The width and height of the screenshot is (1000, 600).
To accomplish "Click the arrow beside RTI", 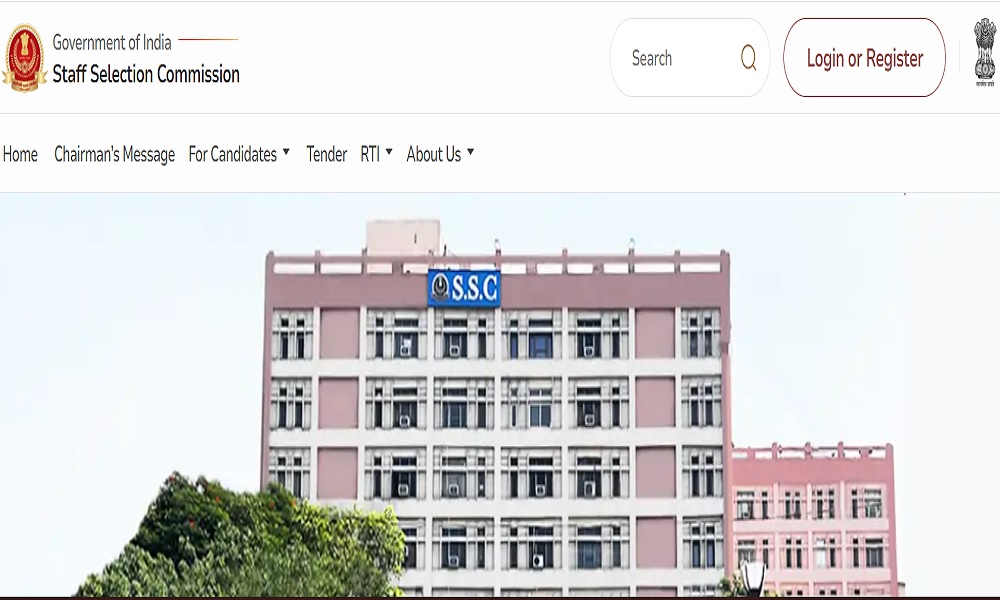I will coord(389,152).
